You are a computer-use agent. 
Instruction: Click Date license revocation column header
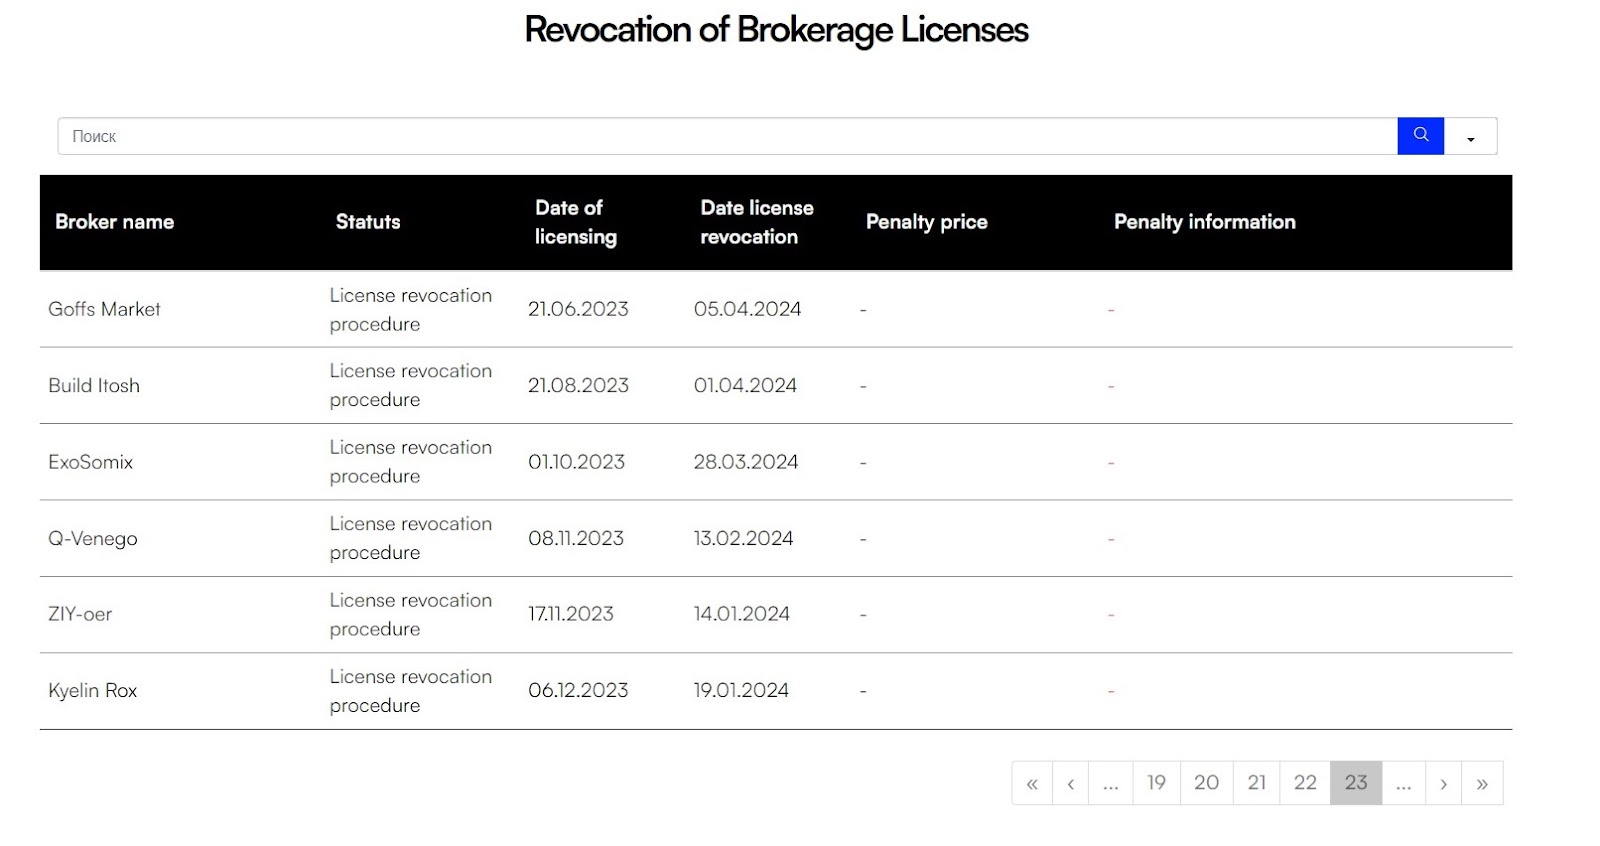click(756, 222)
